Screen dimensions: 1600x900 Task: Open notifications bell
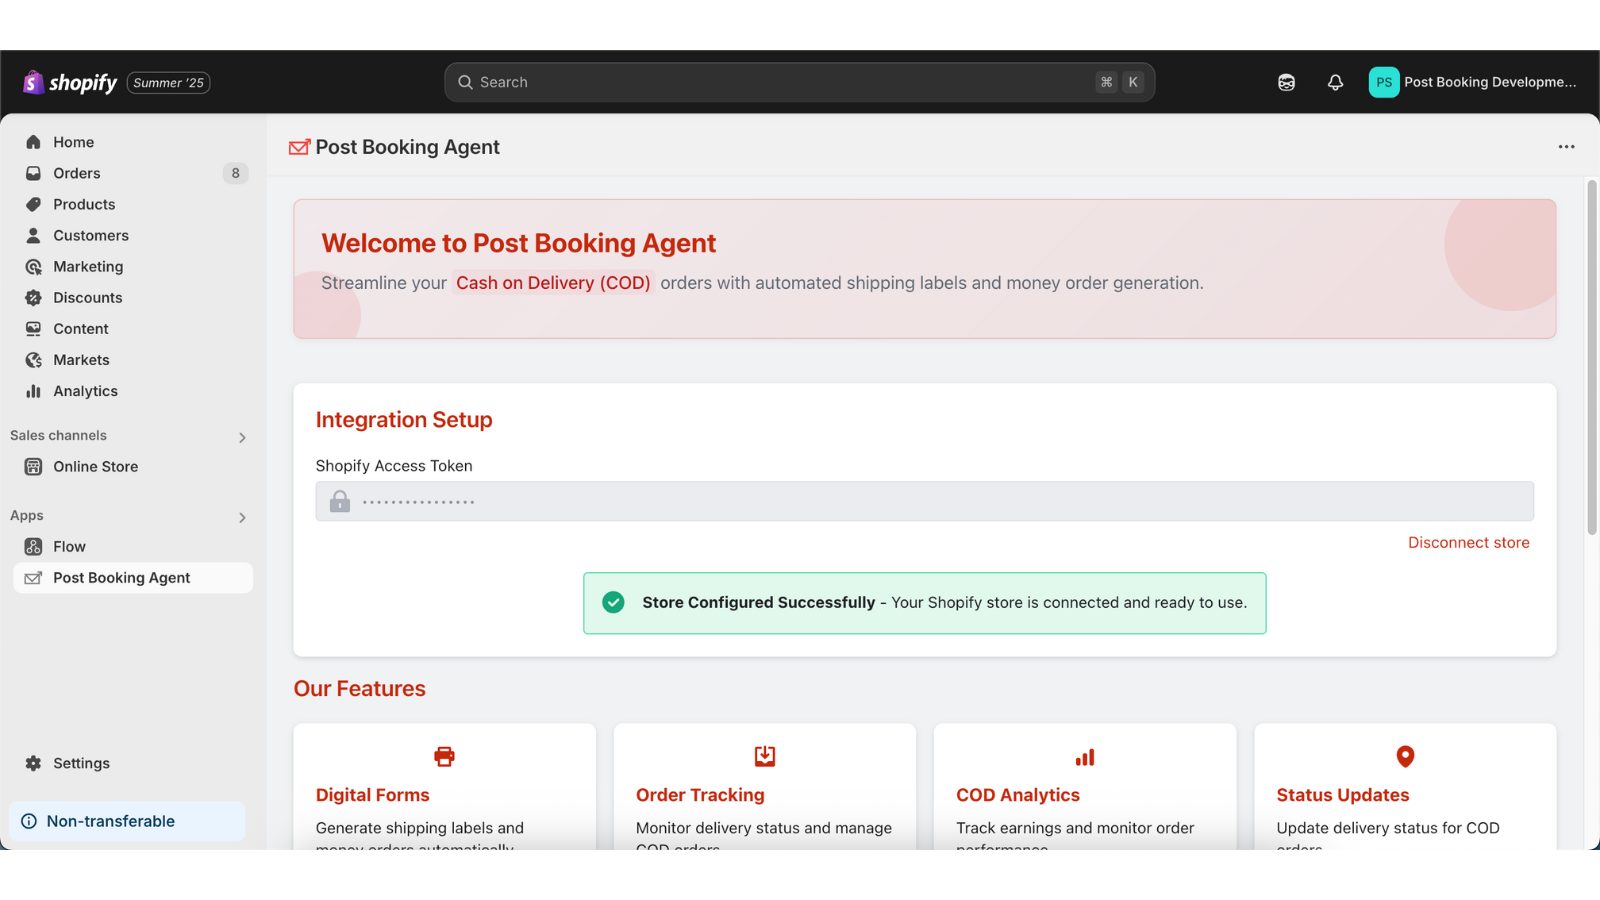1335,82
